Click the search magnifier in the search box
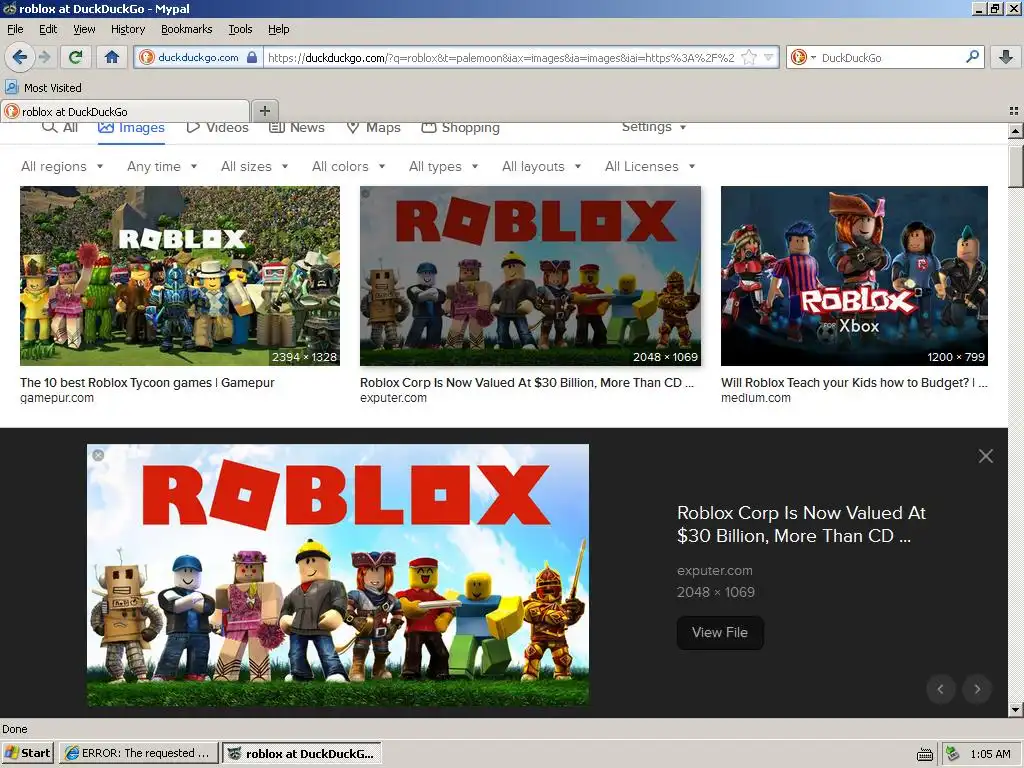 pyautogui.click(x=972, y=57)
